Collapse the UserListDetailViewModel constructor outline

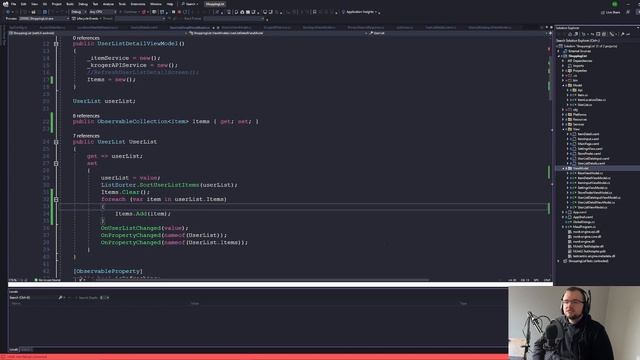pyautogui.click(x=56, y=44)
